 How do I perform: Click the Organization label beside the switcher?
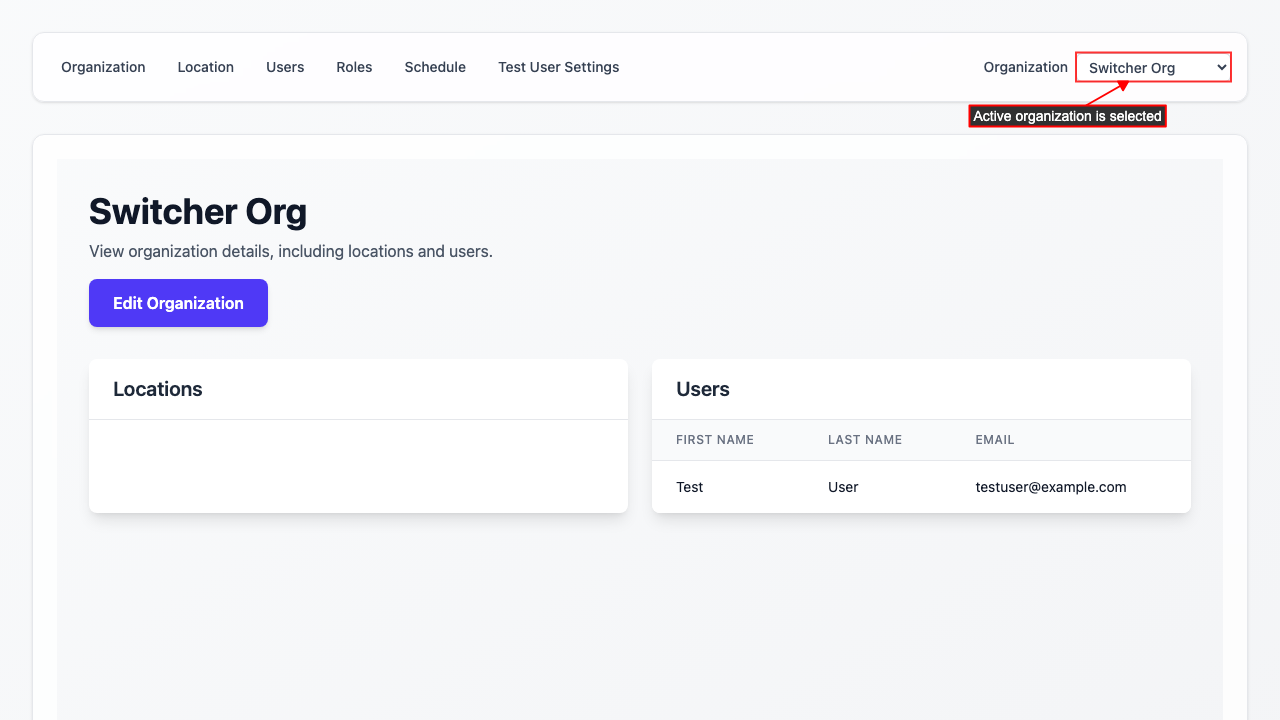click(x=1025, y=67)
